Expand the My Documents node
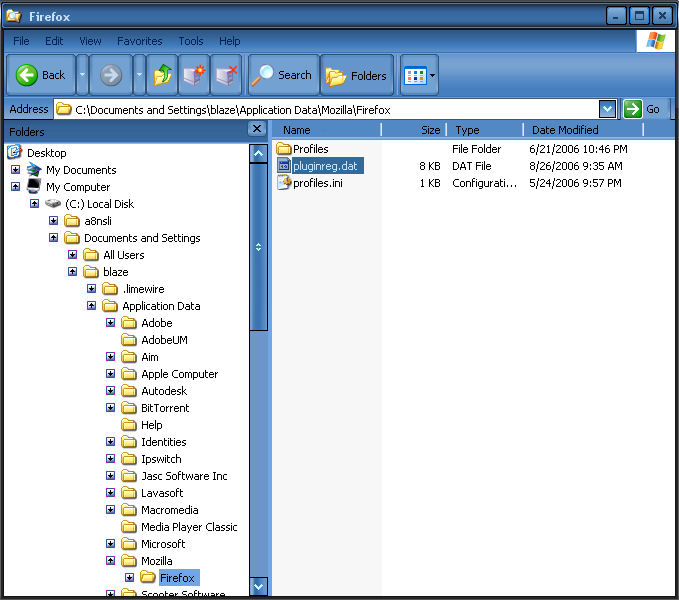 click(16, 169)
